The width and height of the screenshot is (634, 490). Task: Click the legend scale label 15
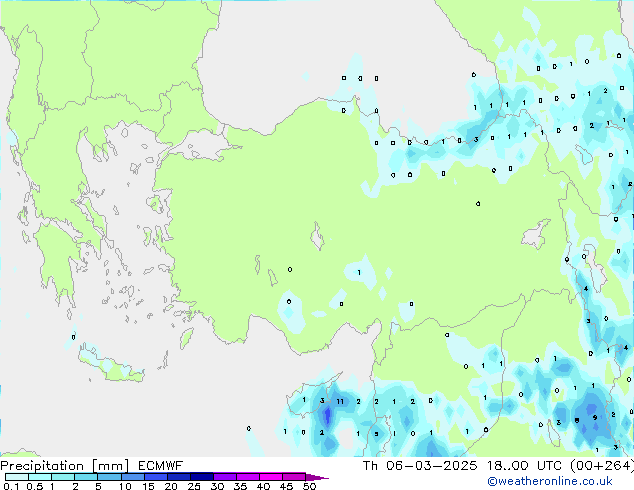pos(148,486)
